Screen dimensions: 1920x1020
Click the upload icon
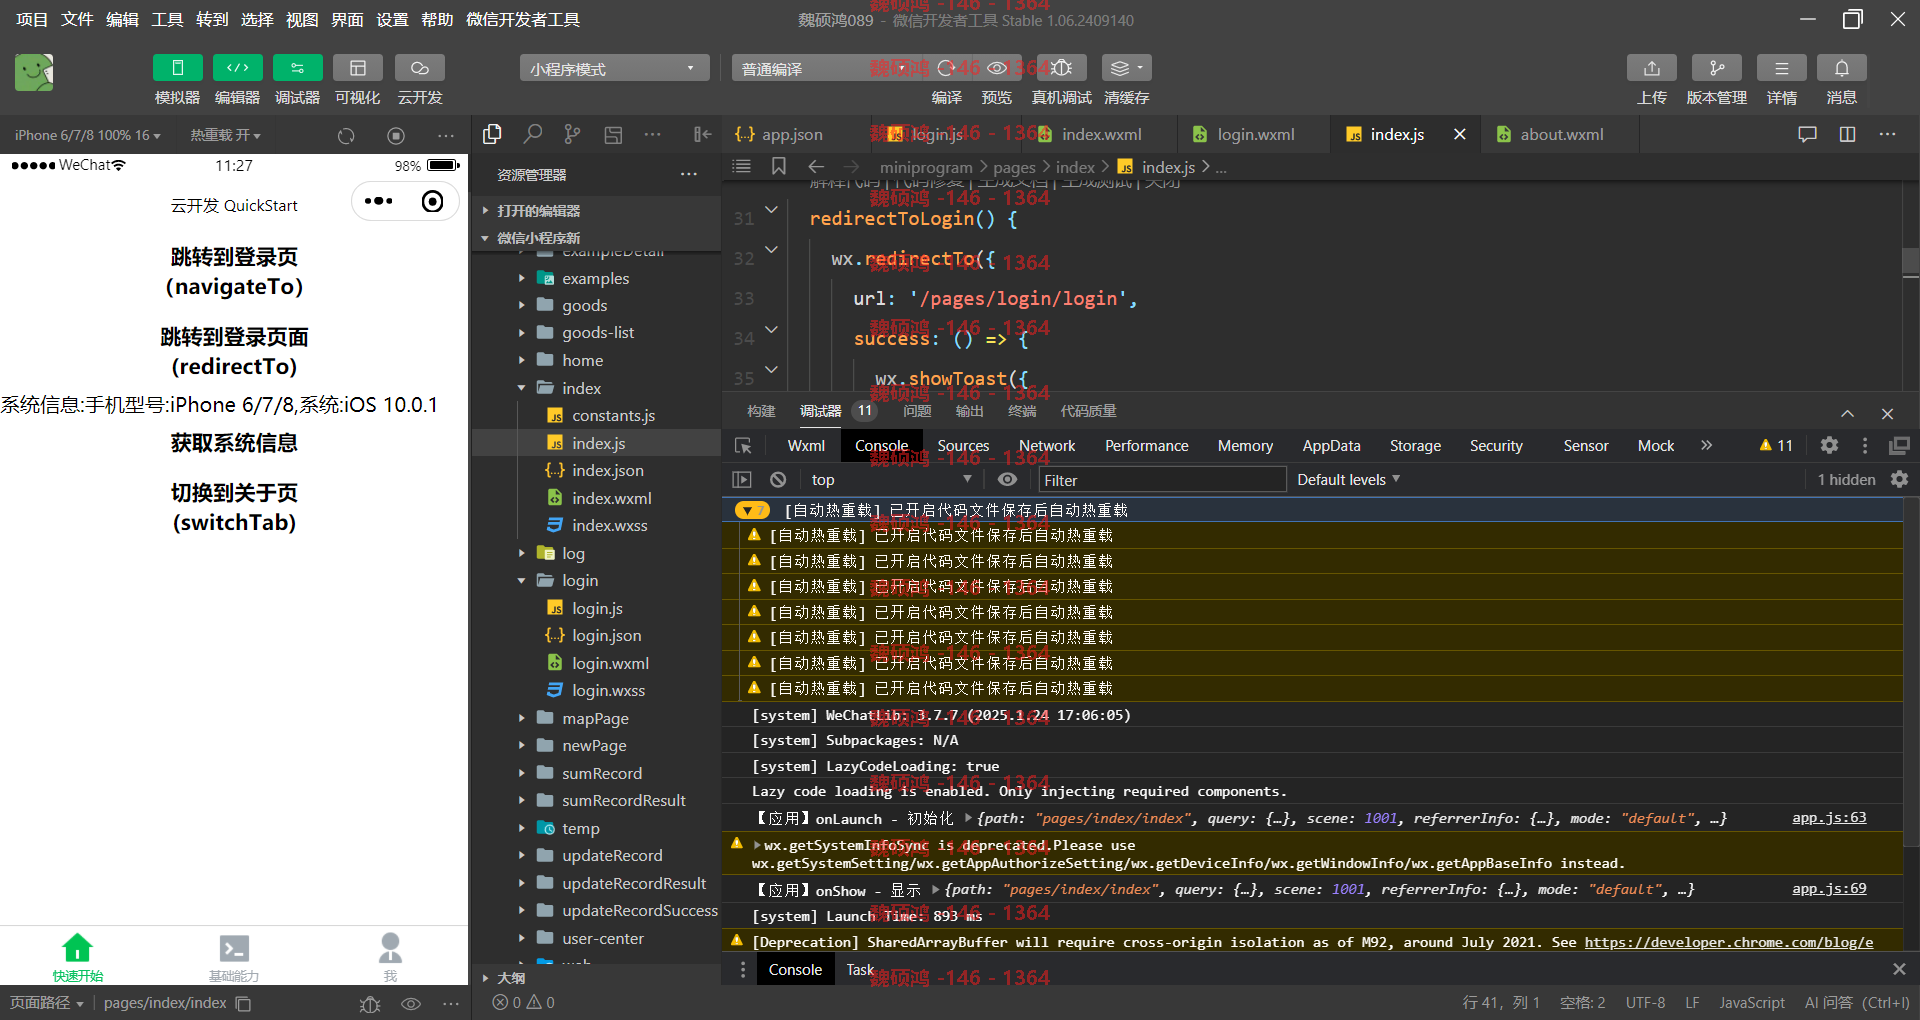coord(1651,68)
